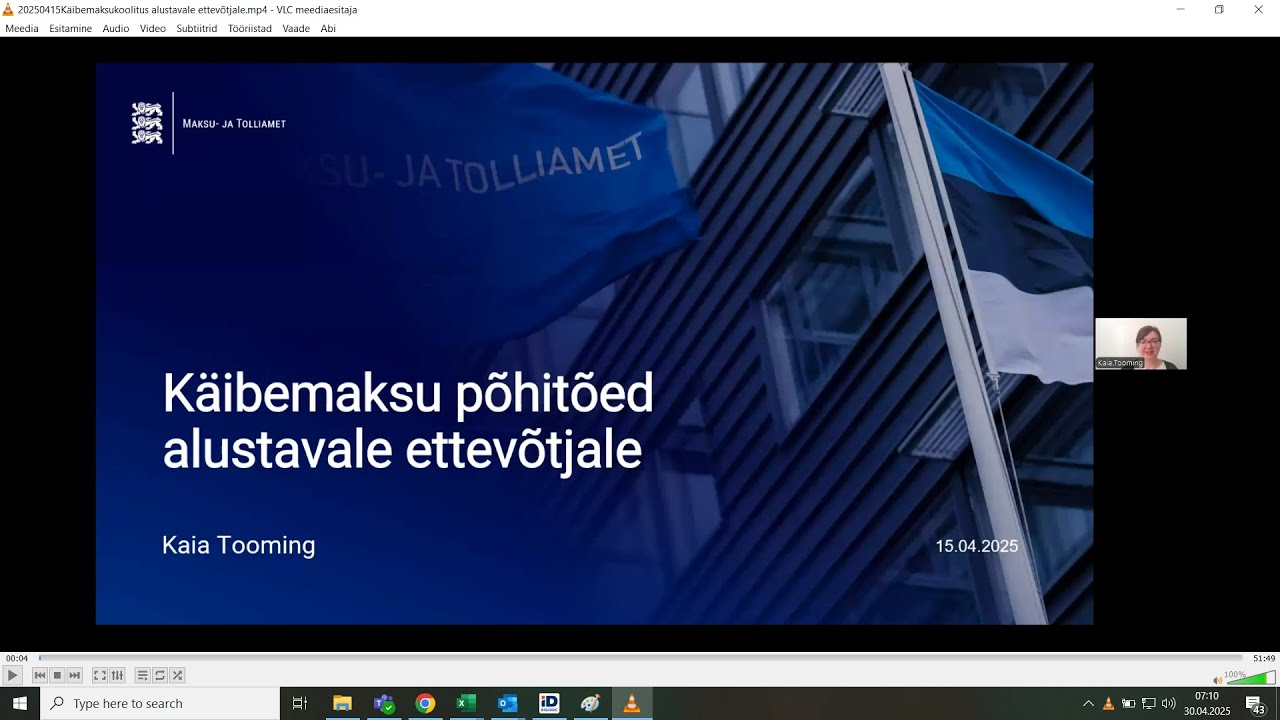Open system volume tray icon

(x=1168, y=704)
